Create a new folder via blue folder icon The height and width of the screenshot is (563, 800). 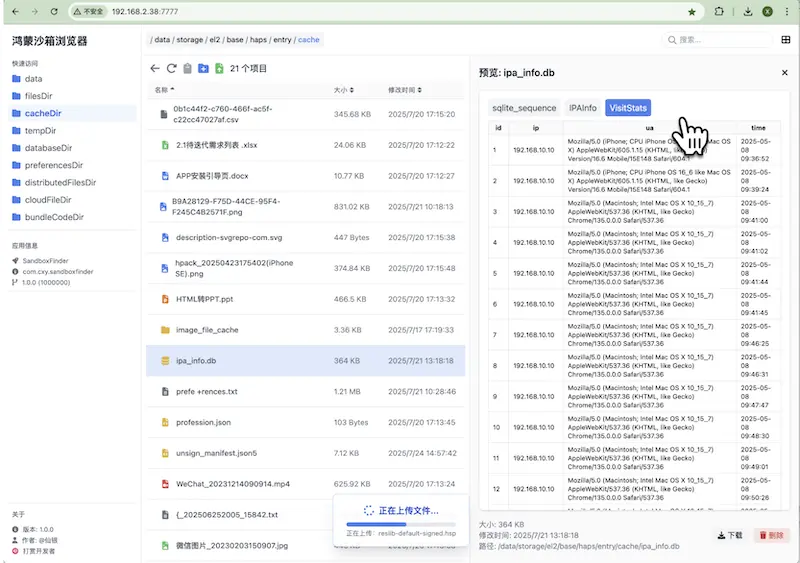coord(203,68)
